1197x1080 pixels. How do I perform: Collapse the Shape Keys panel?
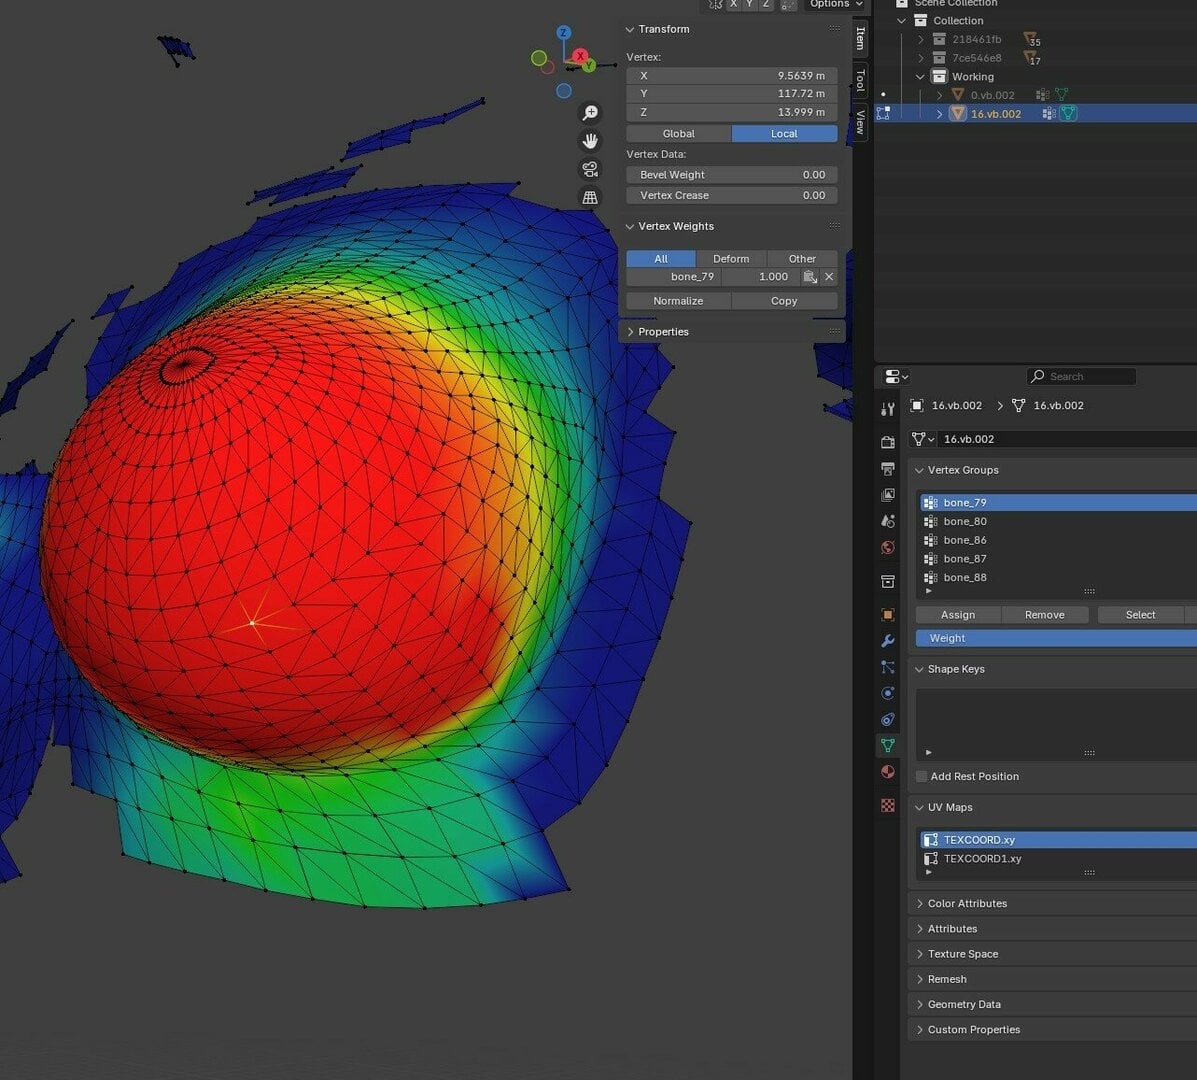click(919, 669)
